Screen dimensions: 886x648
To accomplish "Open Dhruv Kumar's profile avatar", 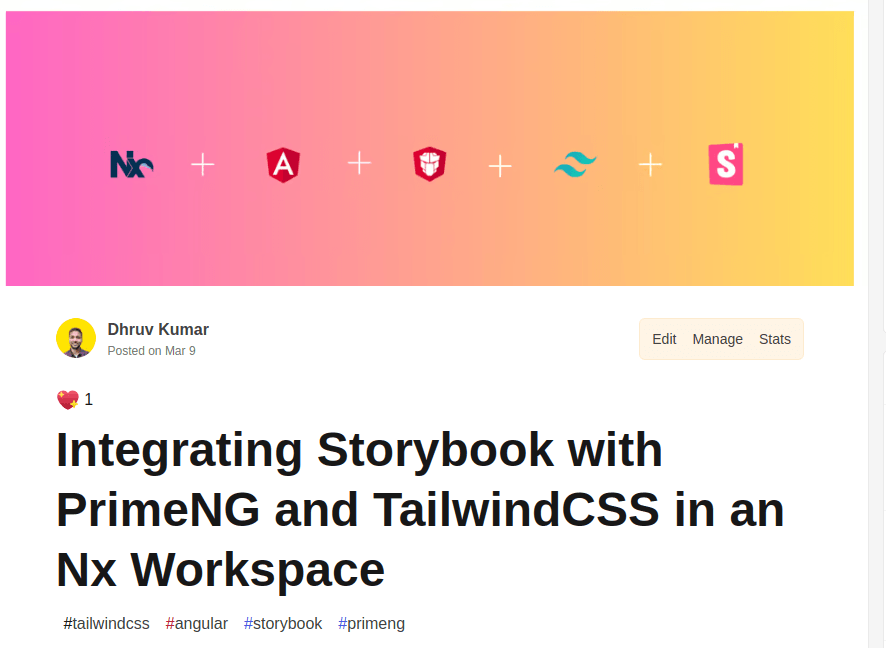I will click(x=76, y=338).
